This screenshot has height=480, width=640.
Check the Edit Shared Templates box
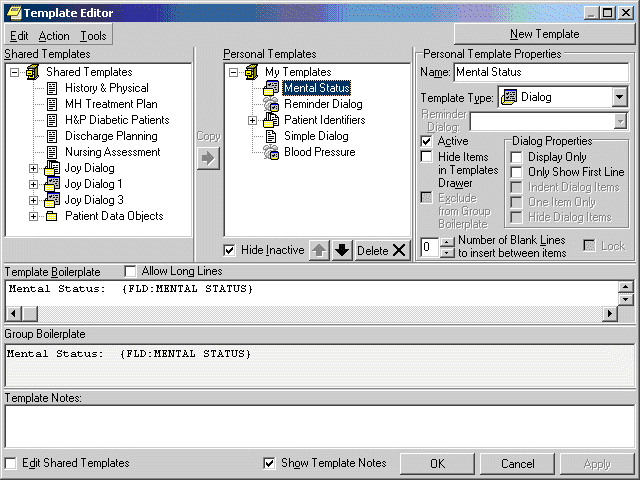coord(11,463)
